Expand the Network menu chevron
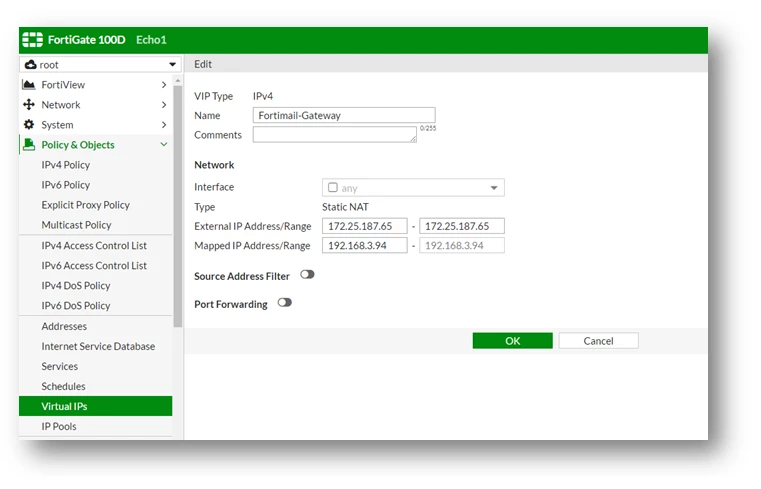The width and height of the screenshot is (761, 489). tap(164, 105)
